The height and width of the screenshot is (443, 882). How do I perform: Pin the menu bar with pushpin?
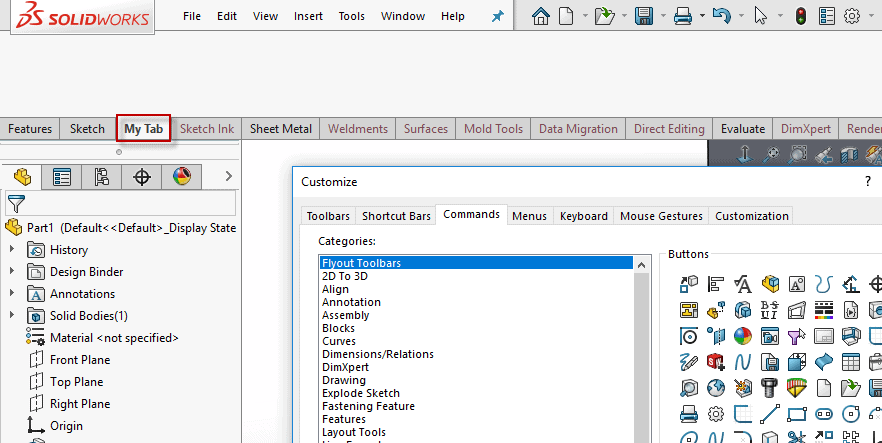(498, 16)
